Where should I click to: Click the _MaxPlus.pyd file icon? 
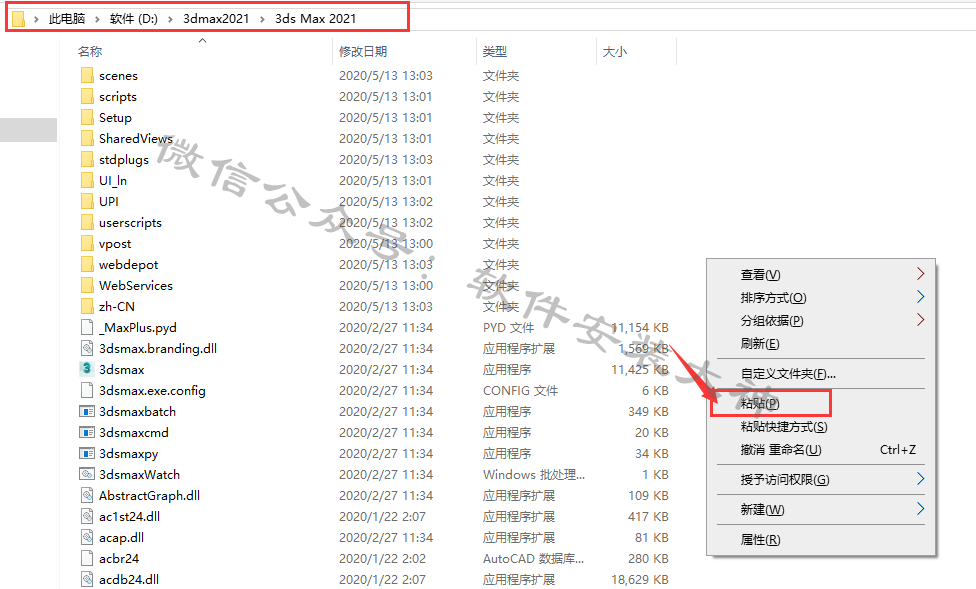coord(87,327)
